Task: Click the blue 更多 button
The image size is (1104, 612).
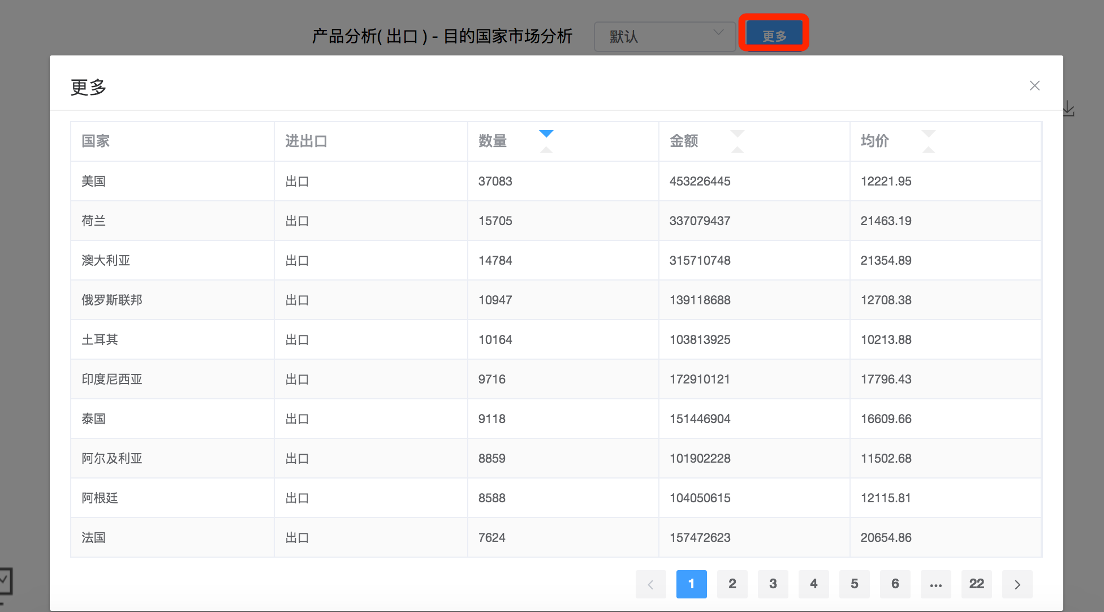Action: pyautogui.click(x=774, y=35)
